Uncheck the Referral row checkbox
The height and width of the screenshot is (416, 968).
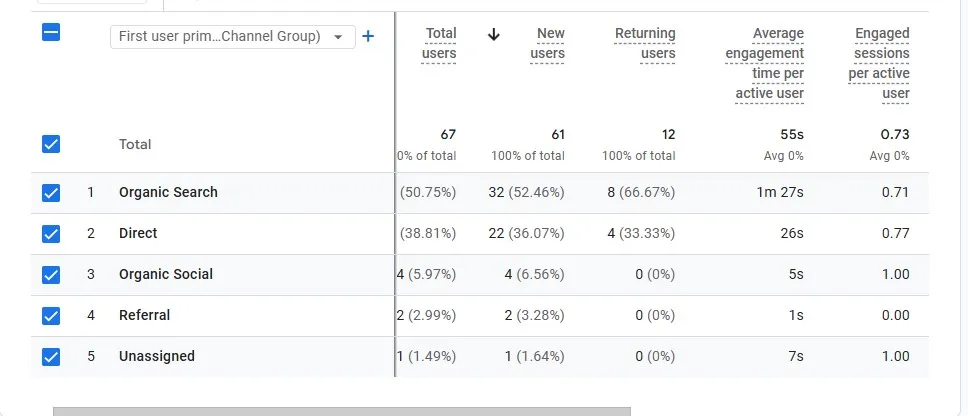pyautogui.click(x=51, y=316)
